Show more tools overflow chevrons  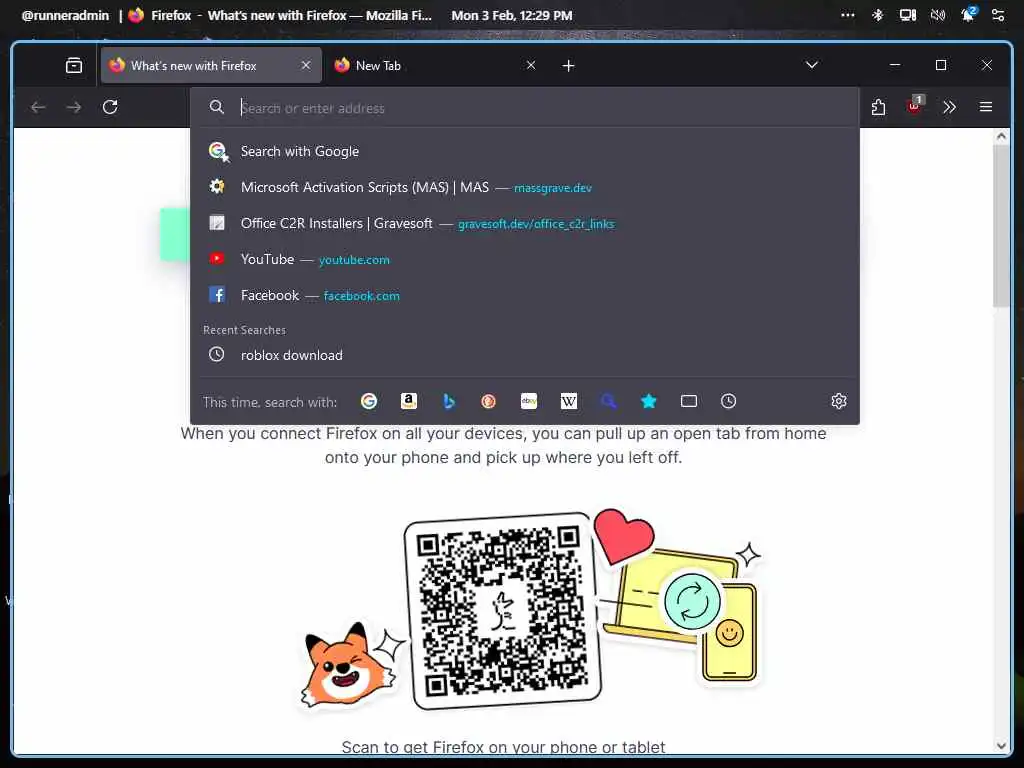[950, 107]
